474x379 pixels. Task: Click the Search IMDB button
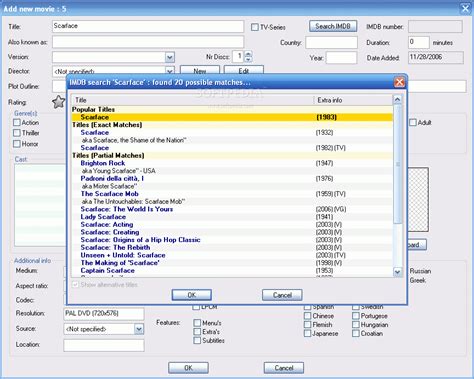(333, 26)
